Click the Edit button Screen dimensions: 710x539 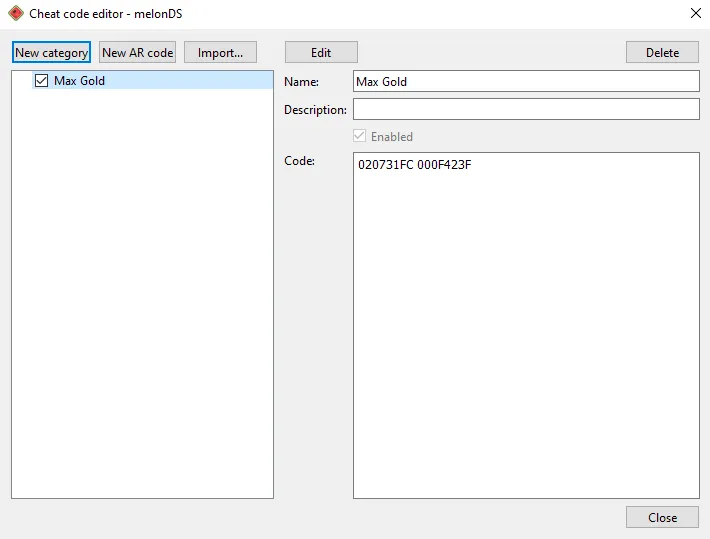[321, 53]
